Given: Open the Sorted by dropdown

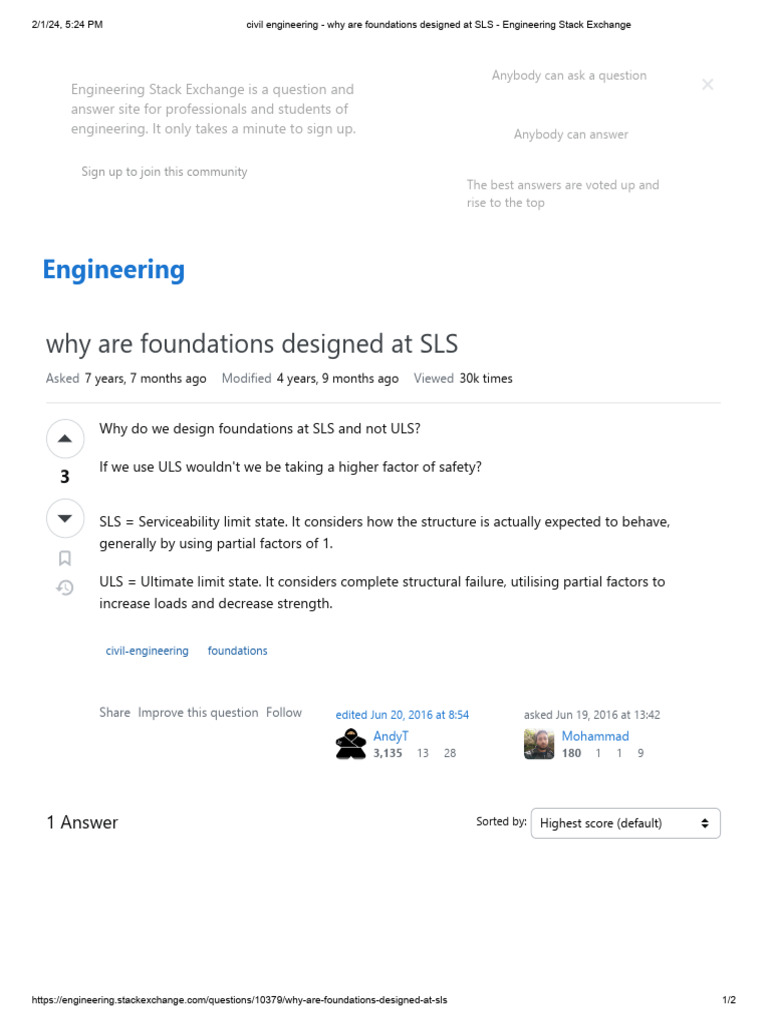Looking at the screenshot, I should coord(625,823).
